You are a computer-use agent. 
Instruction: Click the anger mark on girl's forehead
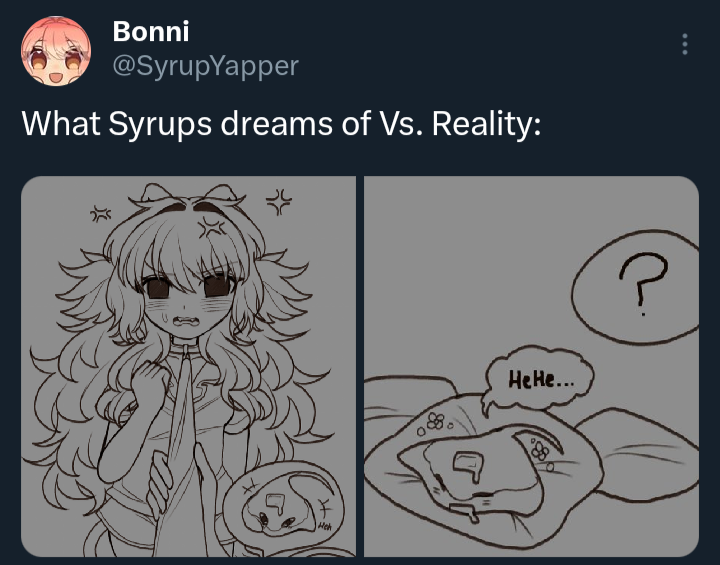click(x=211, y=228)
